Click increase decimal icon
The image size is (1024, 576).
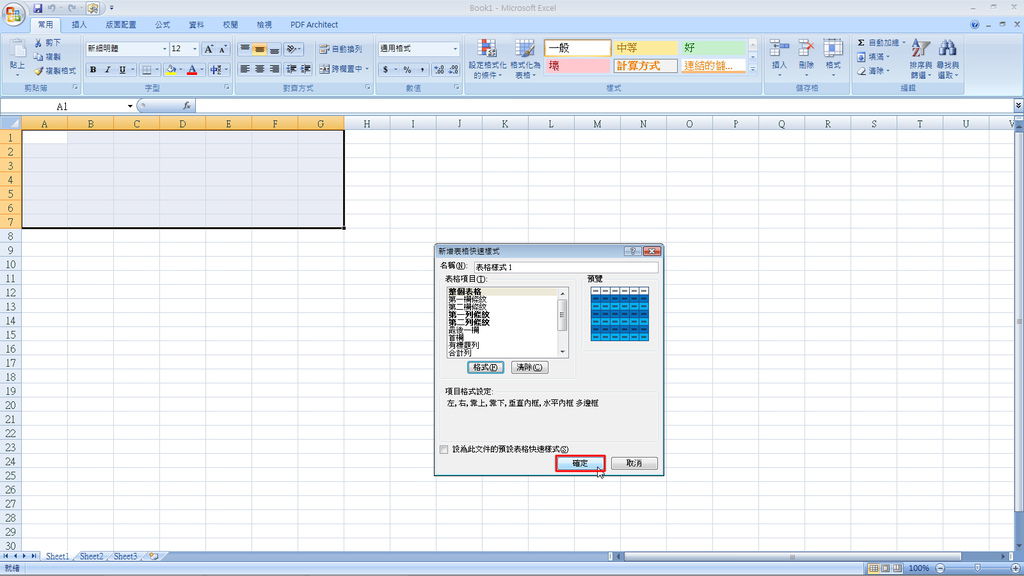click(439, 69)
